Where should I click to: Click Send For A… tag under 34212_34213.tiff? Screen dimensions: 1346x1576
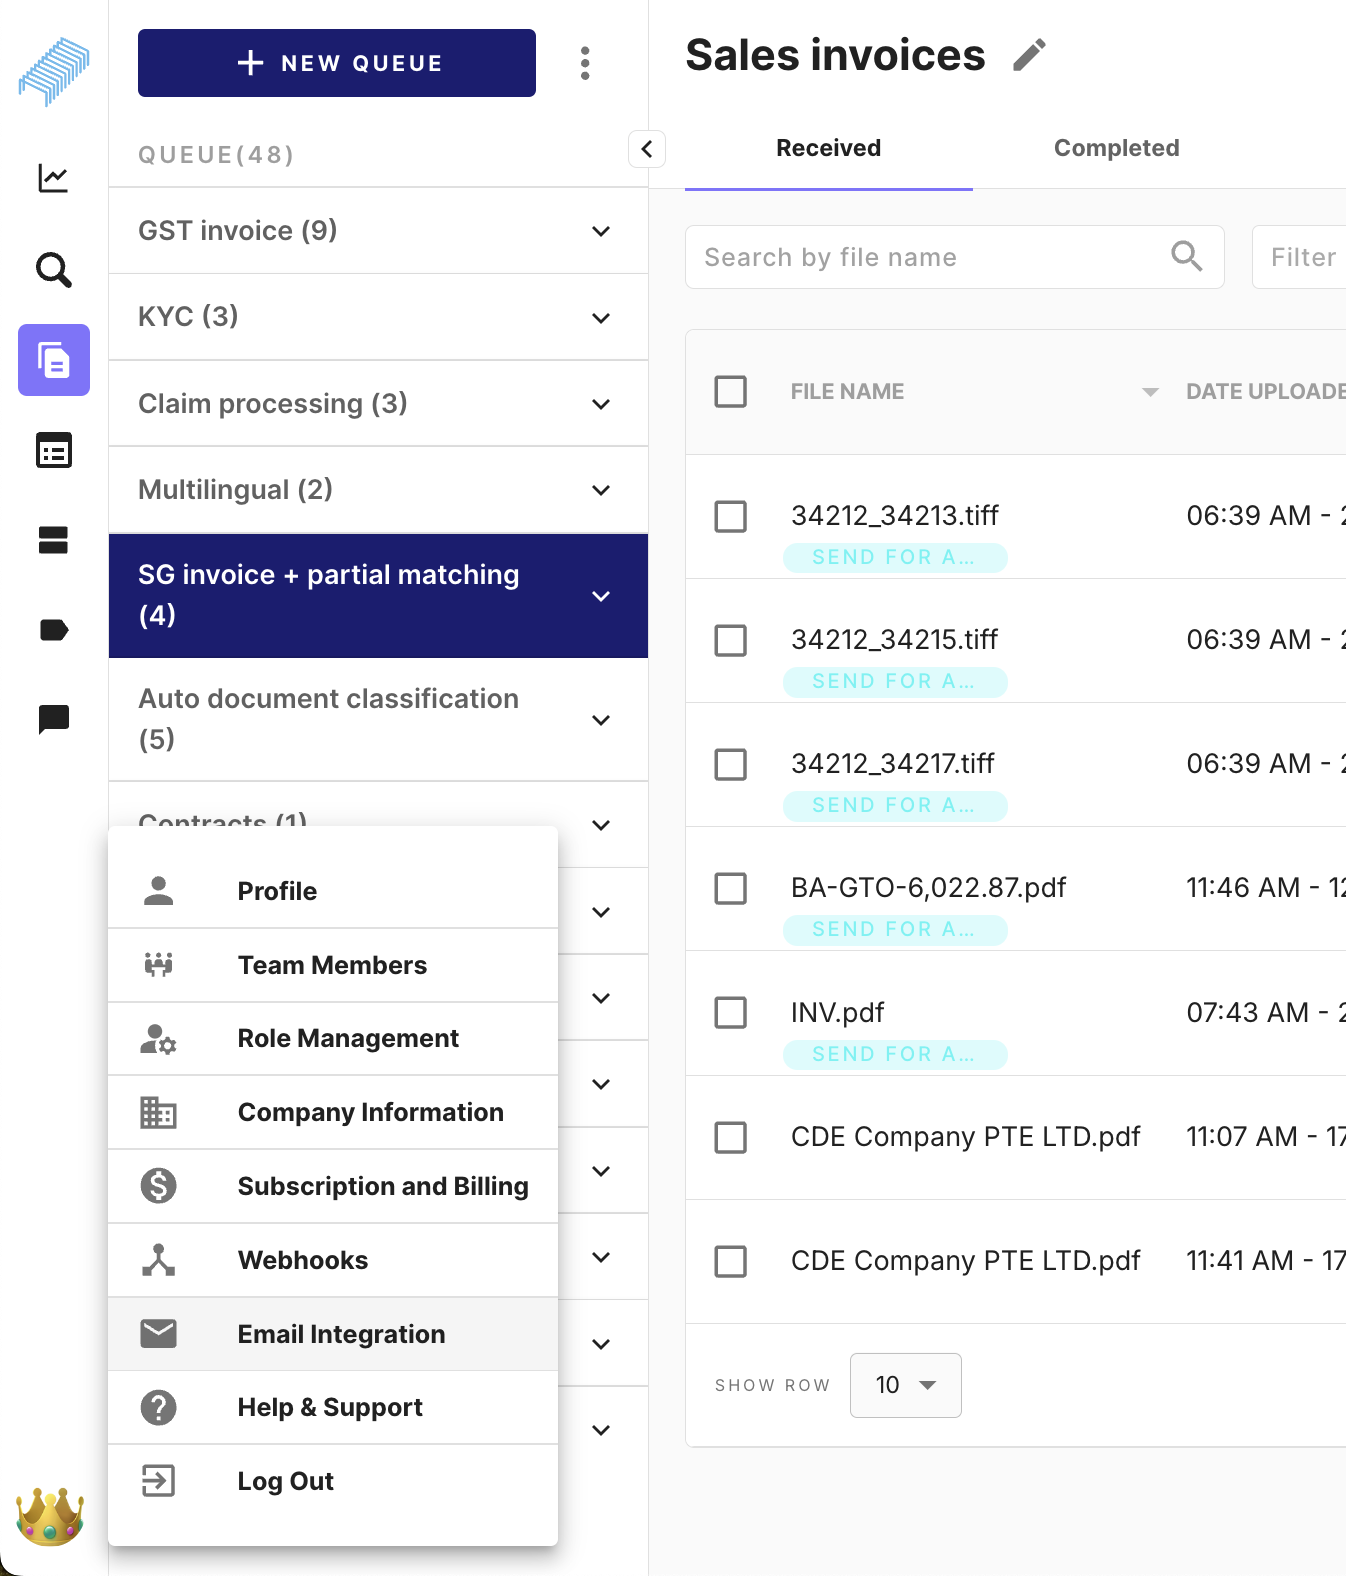(x=895, y=557)
